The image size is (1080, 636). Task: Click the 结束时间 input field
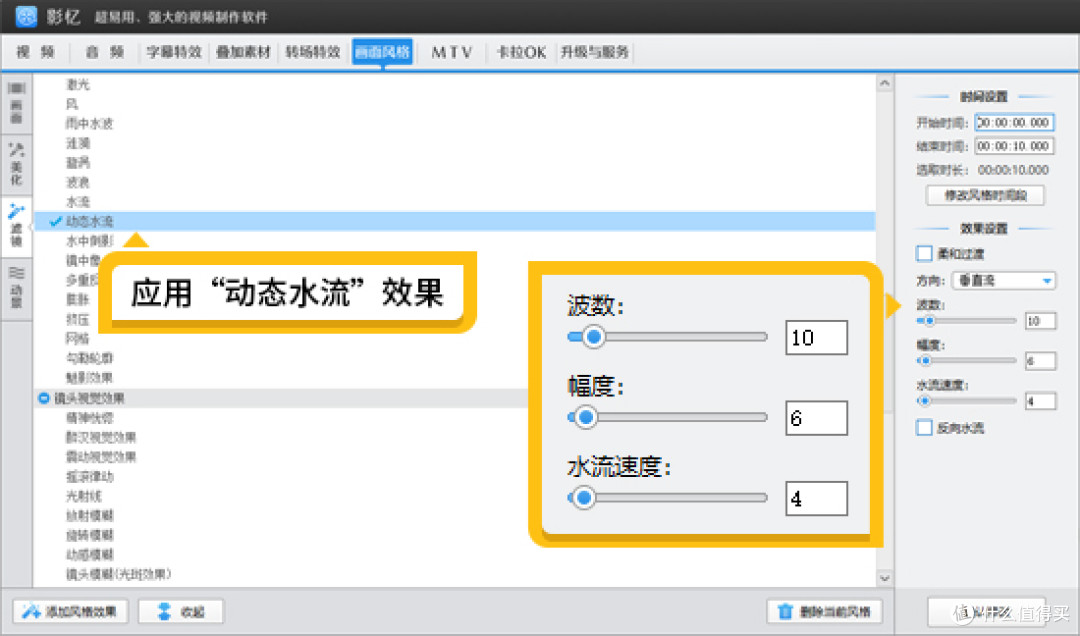point(1014,146)
